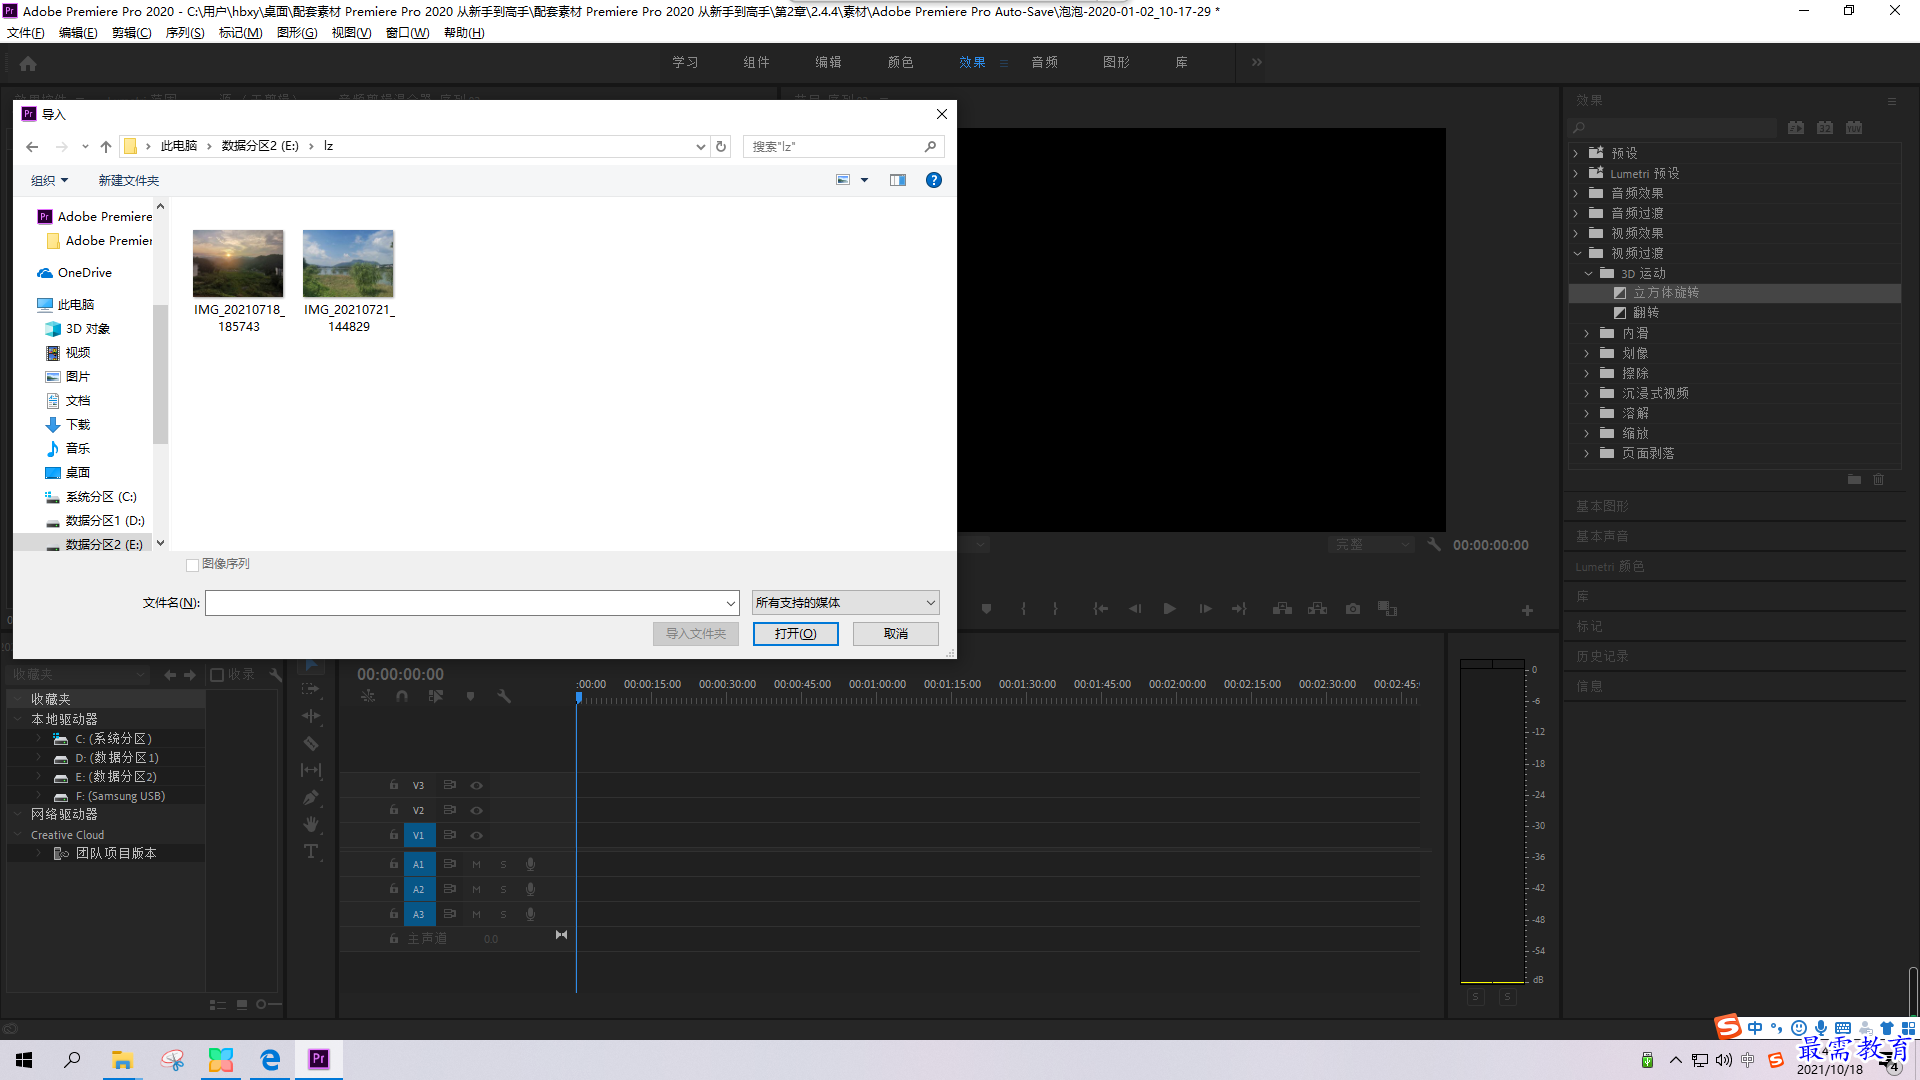Click Mark In in program monitor
The width and height of the screenshot is (1920, 1080).
[1023, 608]
